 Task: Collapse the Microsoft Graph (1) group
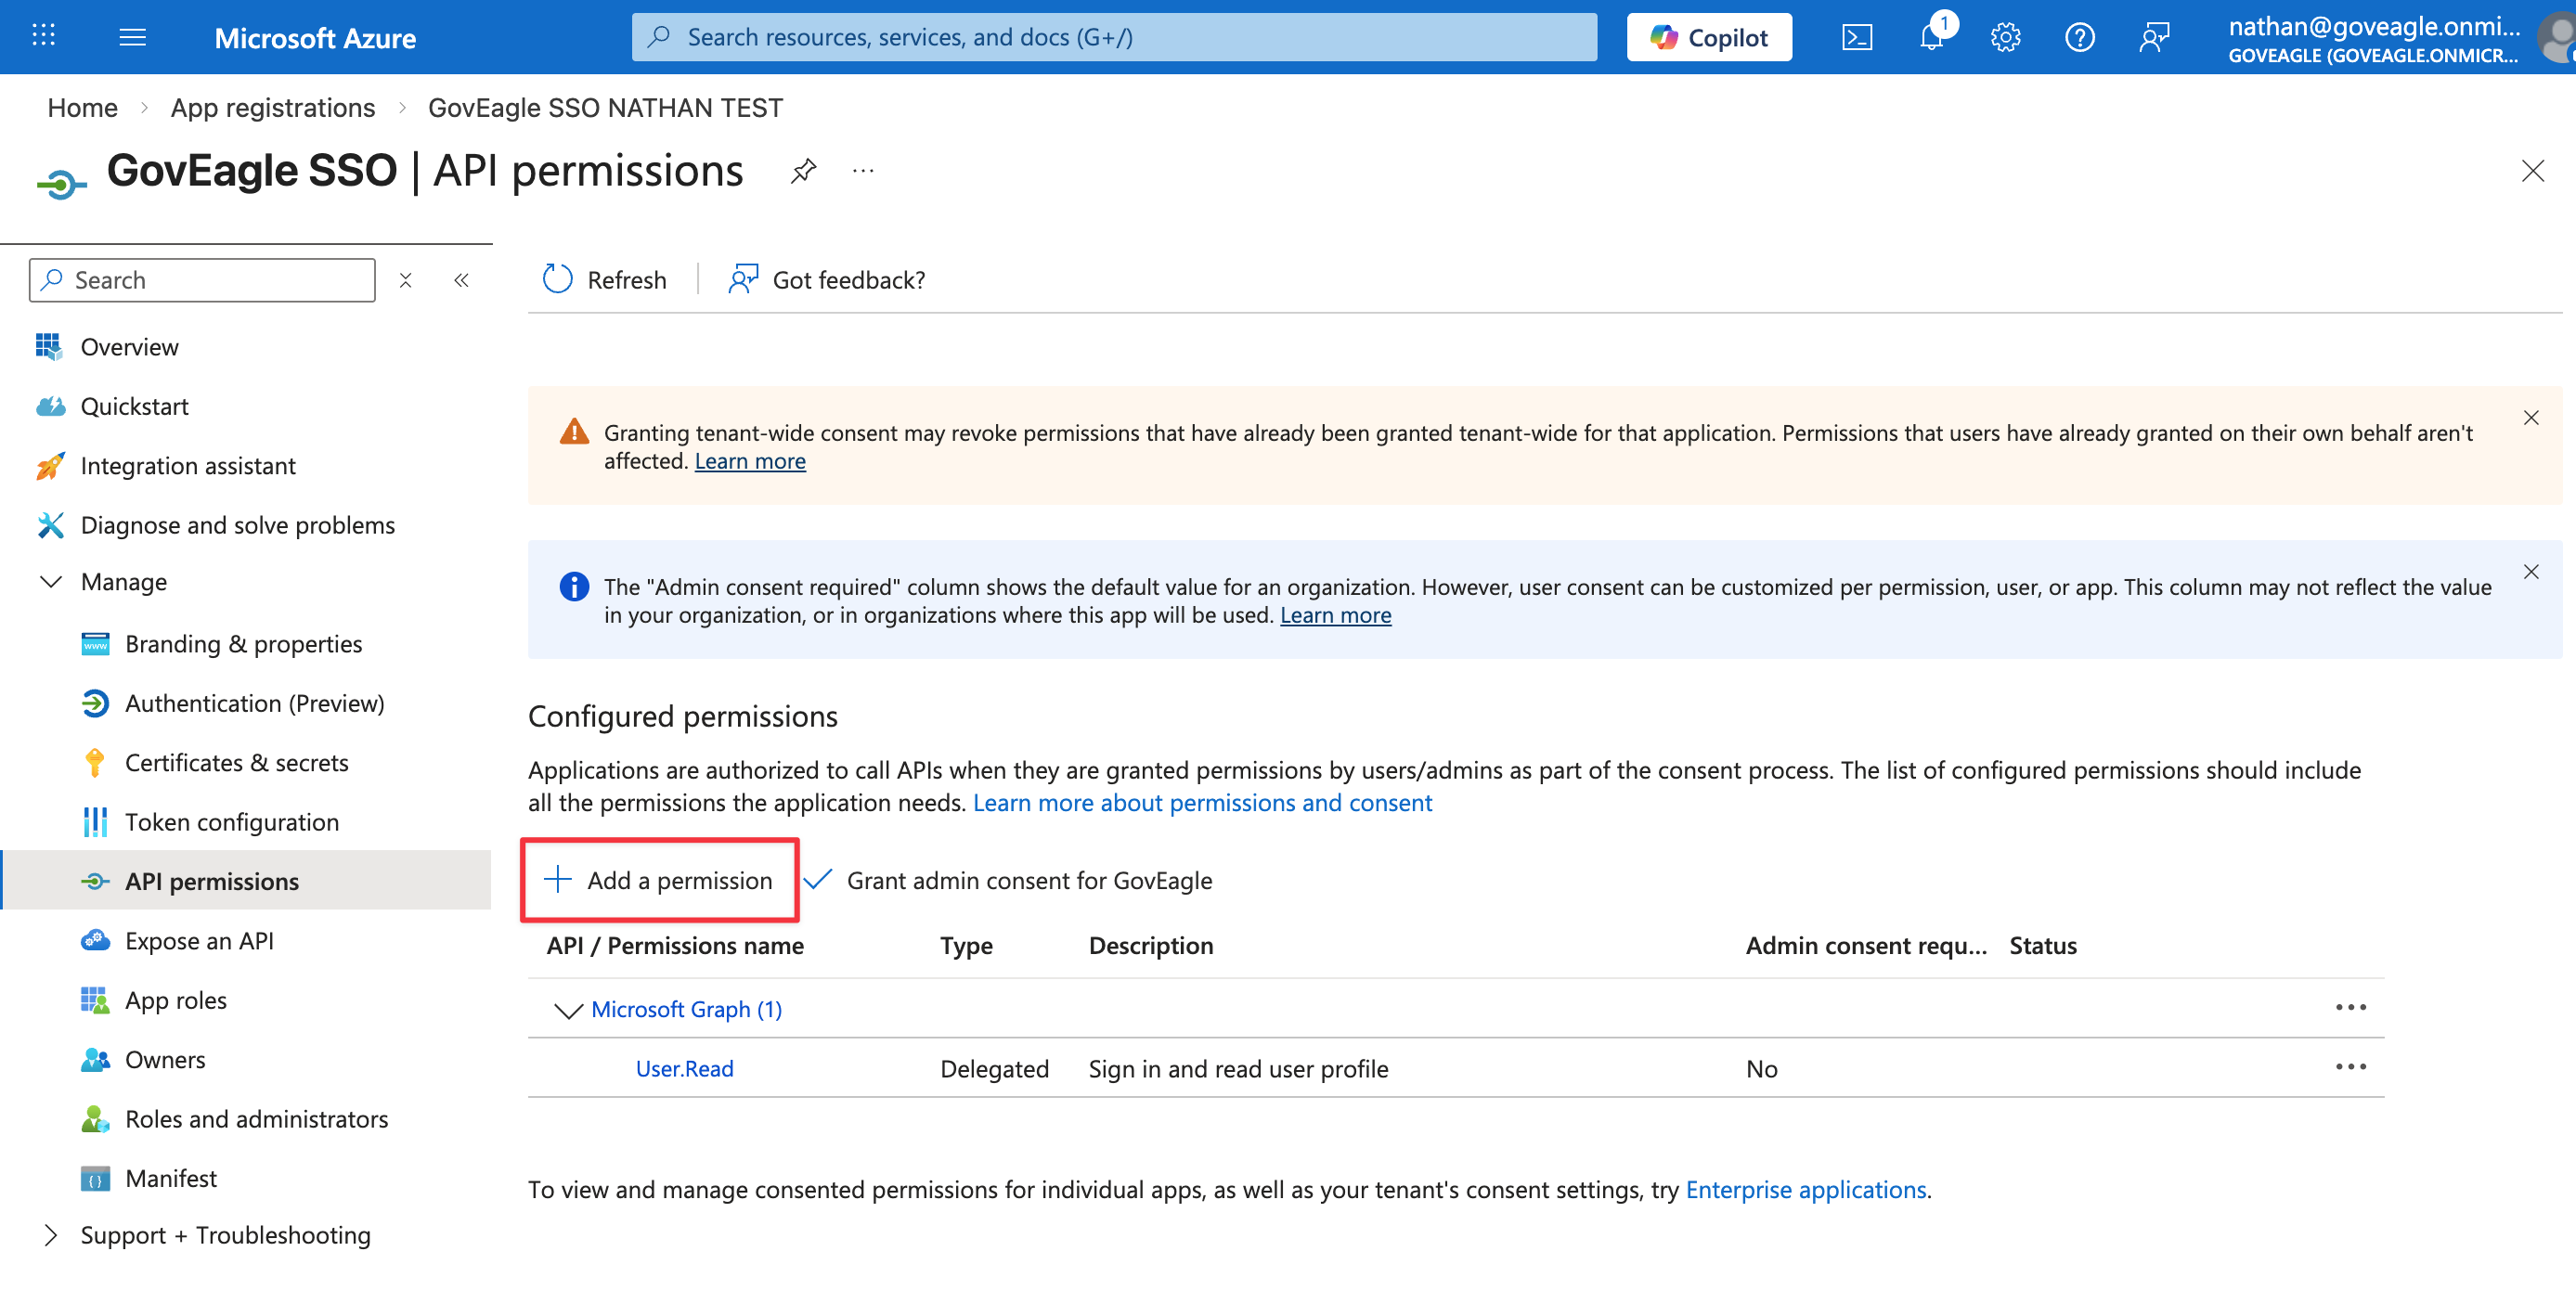(568, 1010)
